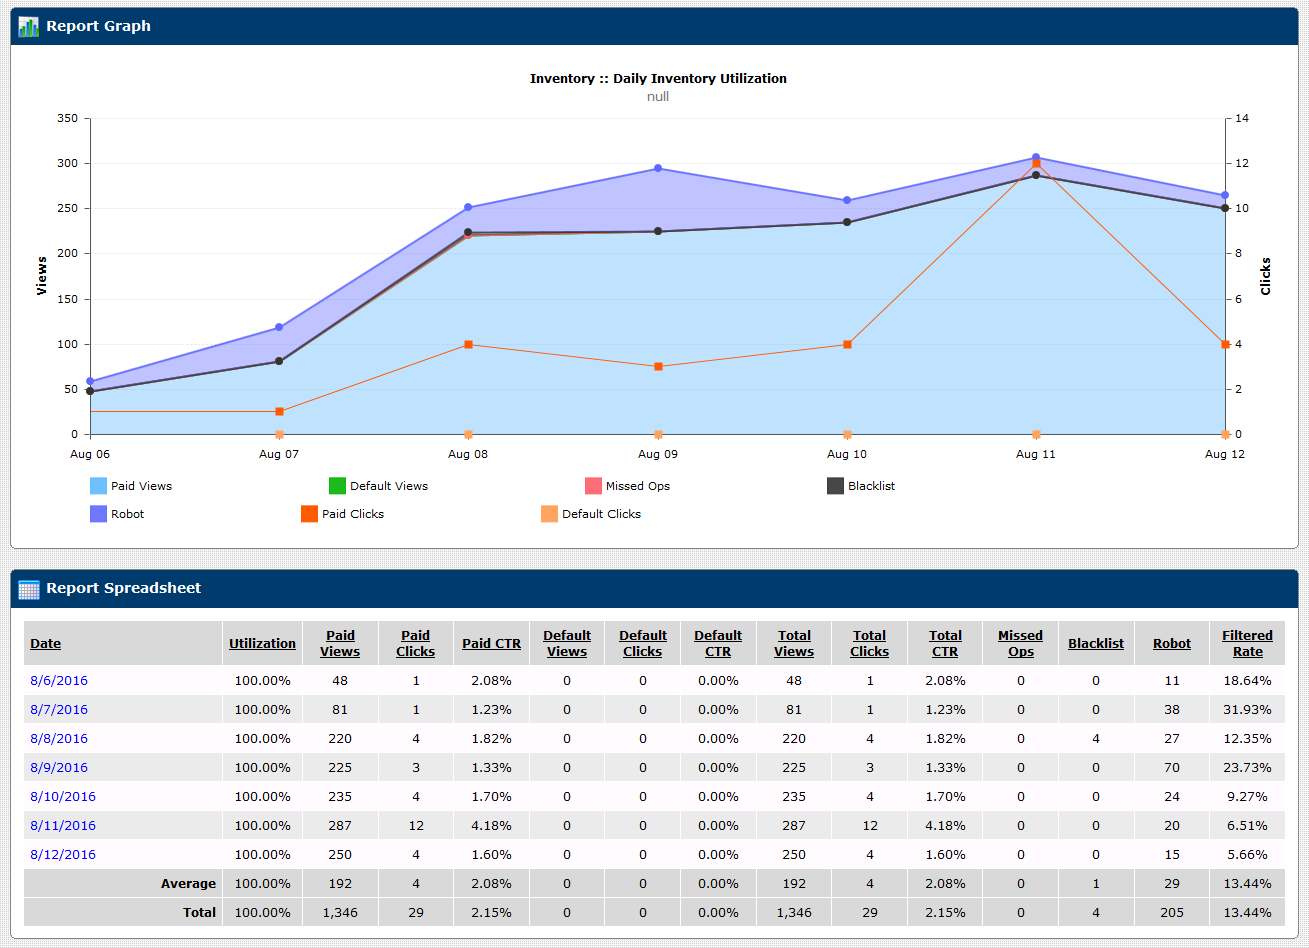Image resolution: width=1309 pixels, height=948 pixels.
Task: Open the 8/7/2016 date link
Action: 59,710
